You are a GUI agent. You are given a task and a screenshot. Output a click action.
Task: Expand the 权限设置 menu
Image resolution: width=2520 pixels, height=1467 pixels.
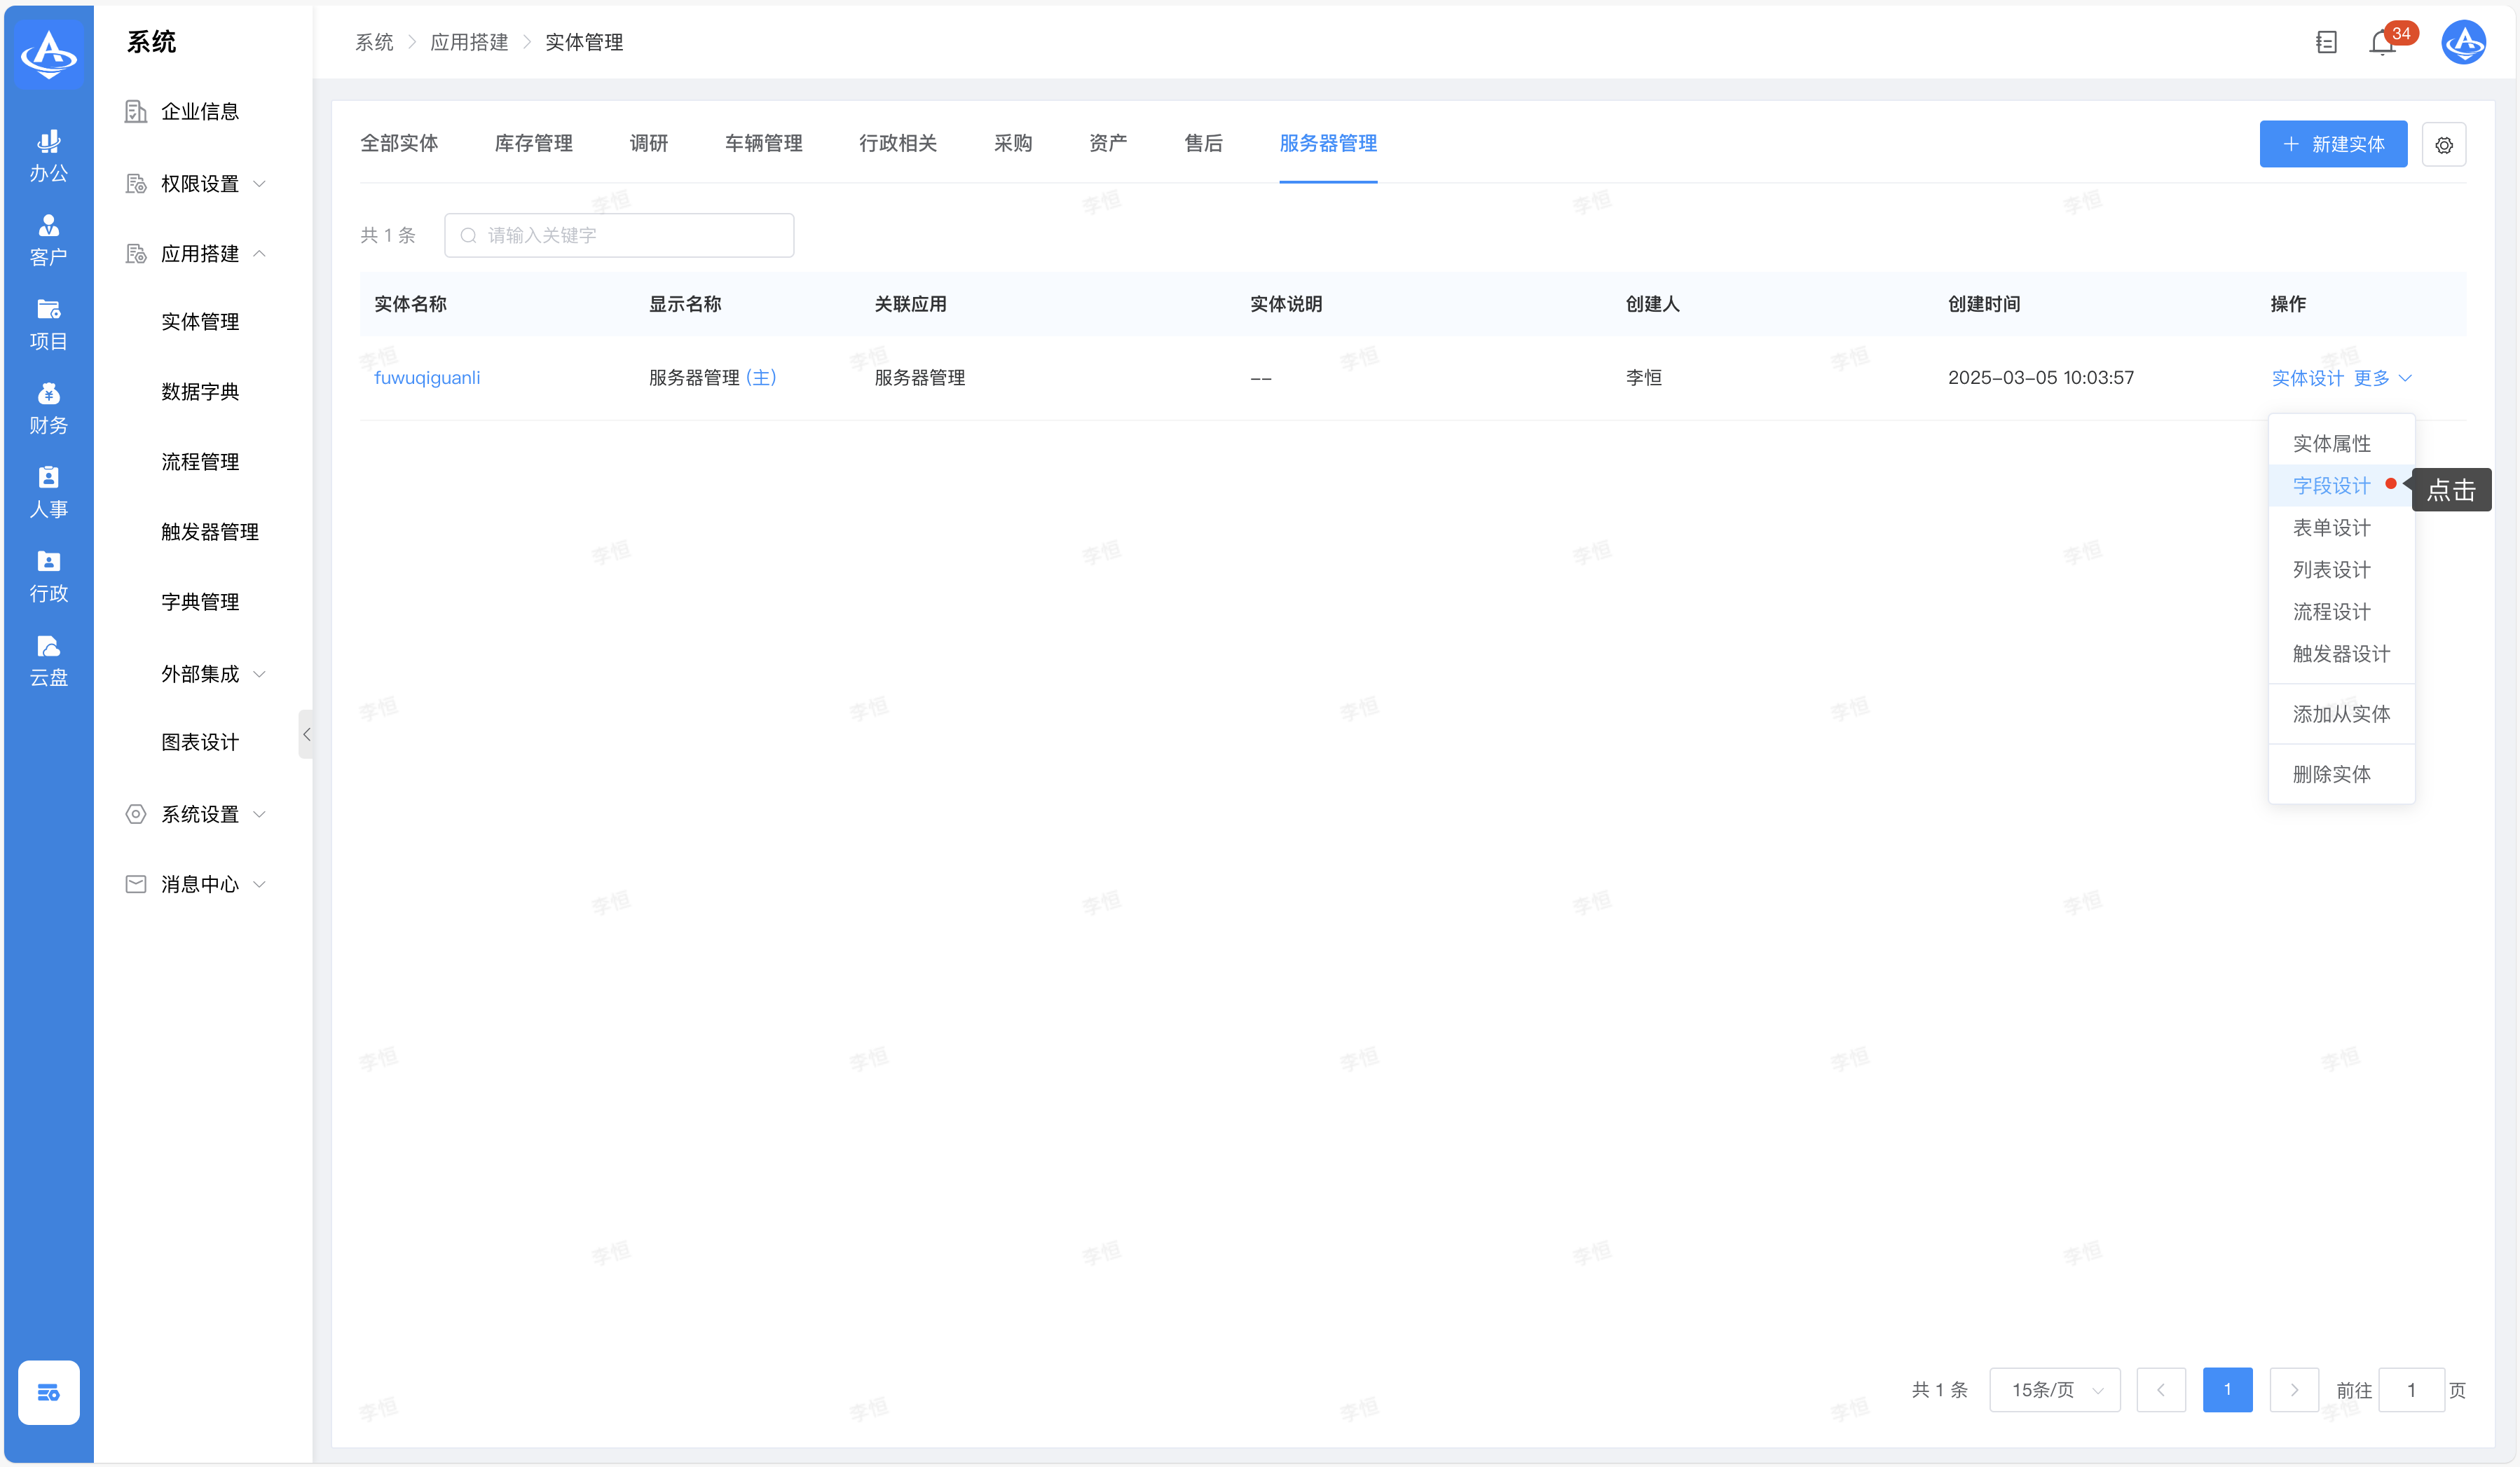point(200,184)
